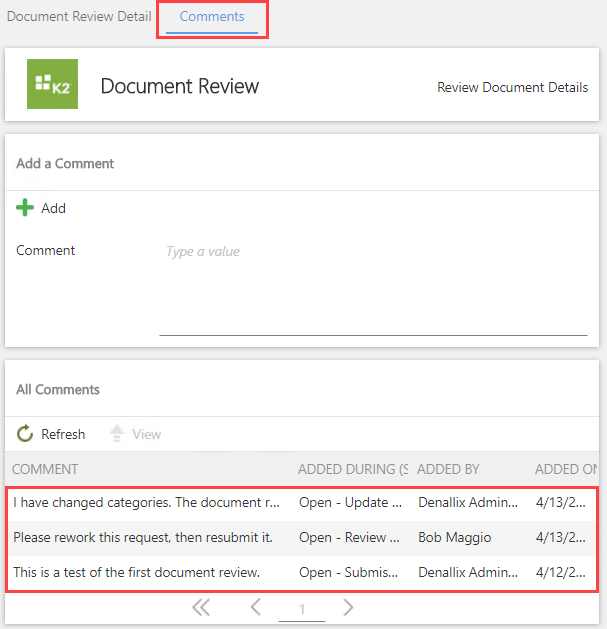The height and width of the screenshot is (629, 607).
Task: Click into the Comment text area
Action: point(373,288)
